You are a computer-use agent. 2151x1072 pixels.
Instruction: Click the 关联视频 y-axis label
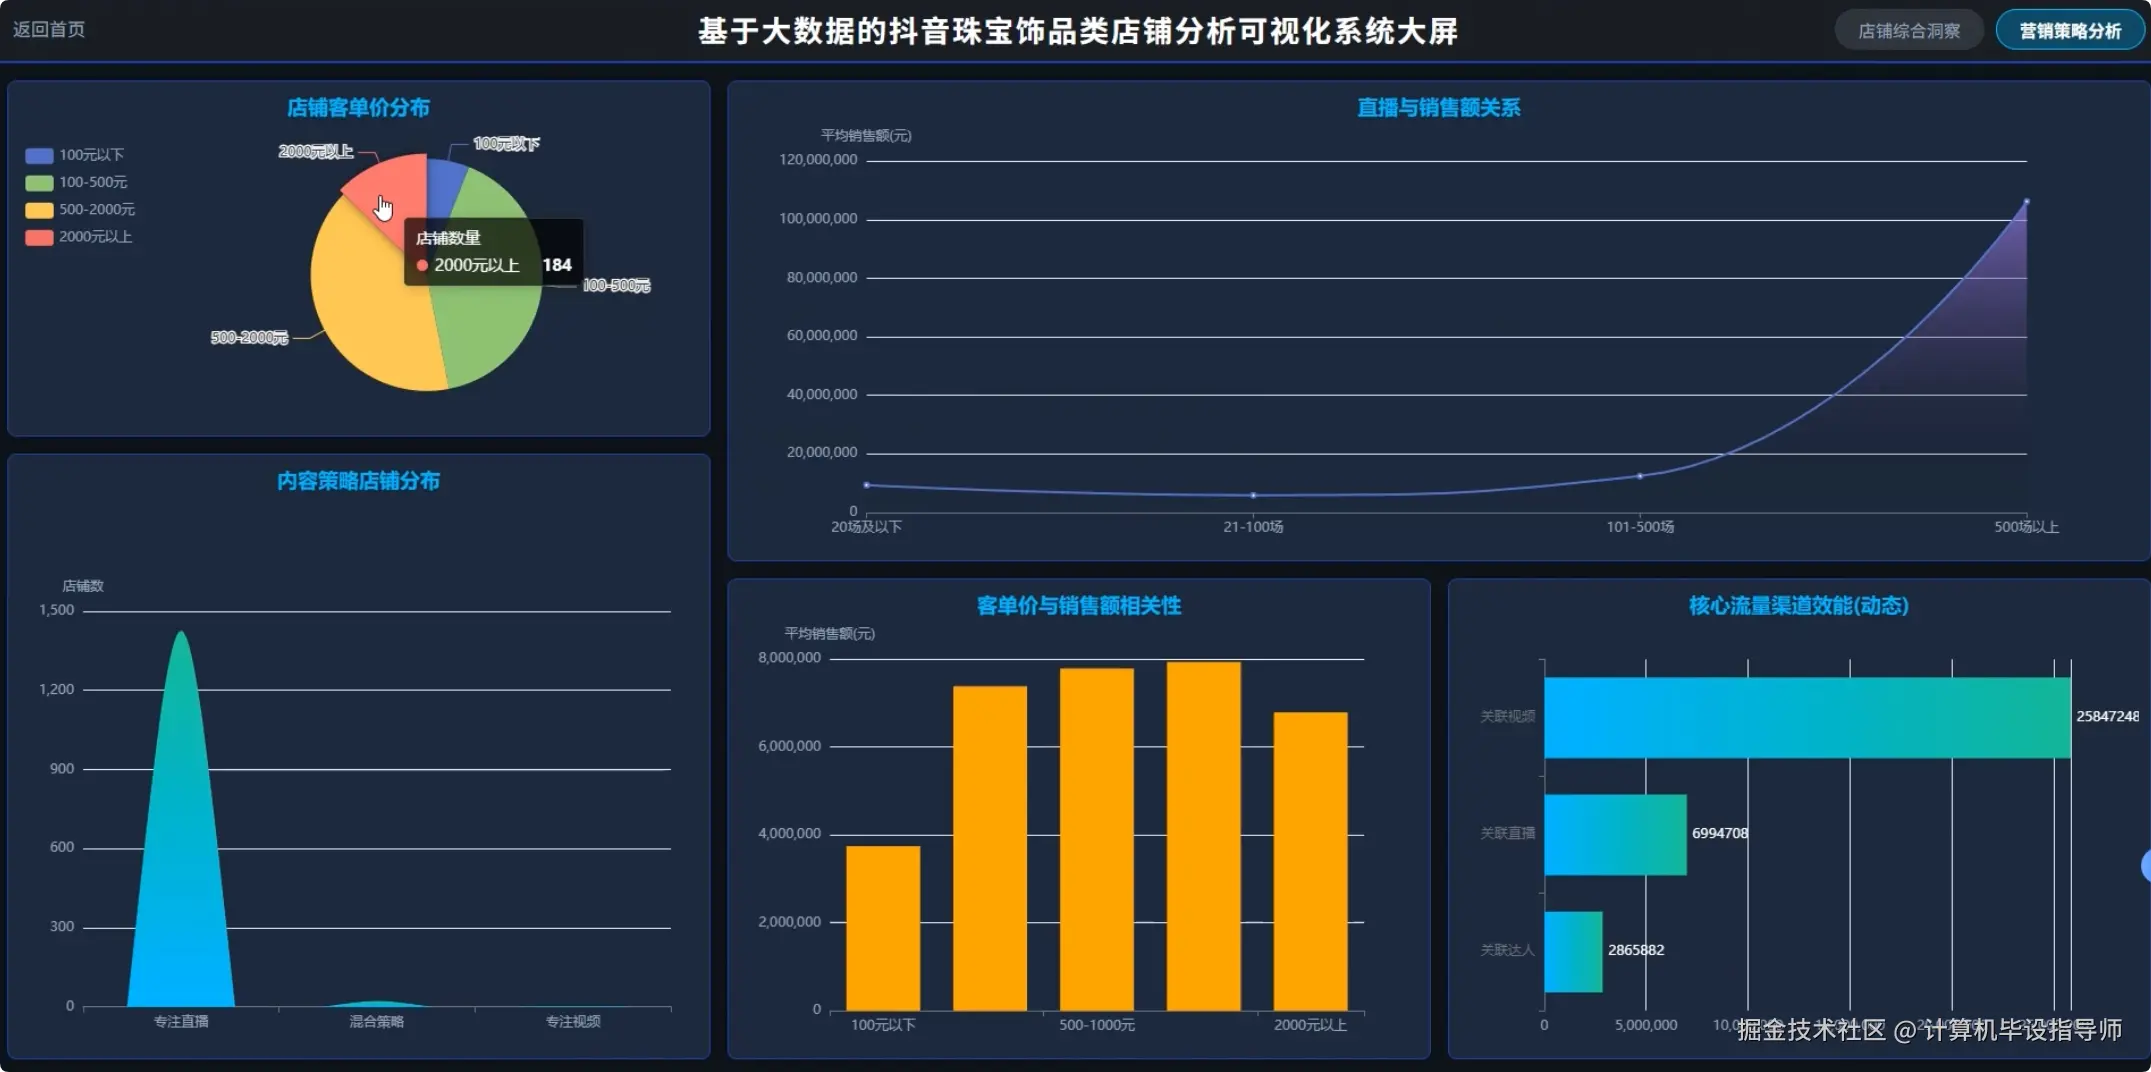coord(1507,716)
